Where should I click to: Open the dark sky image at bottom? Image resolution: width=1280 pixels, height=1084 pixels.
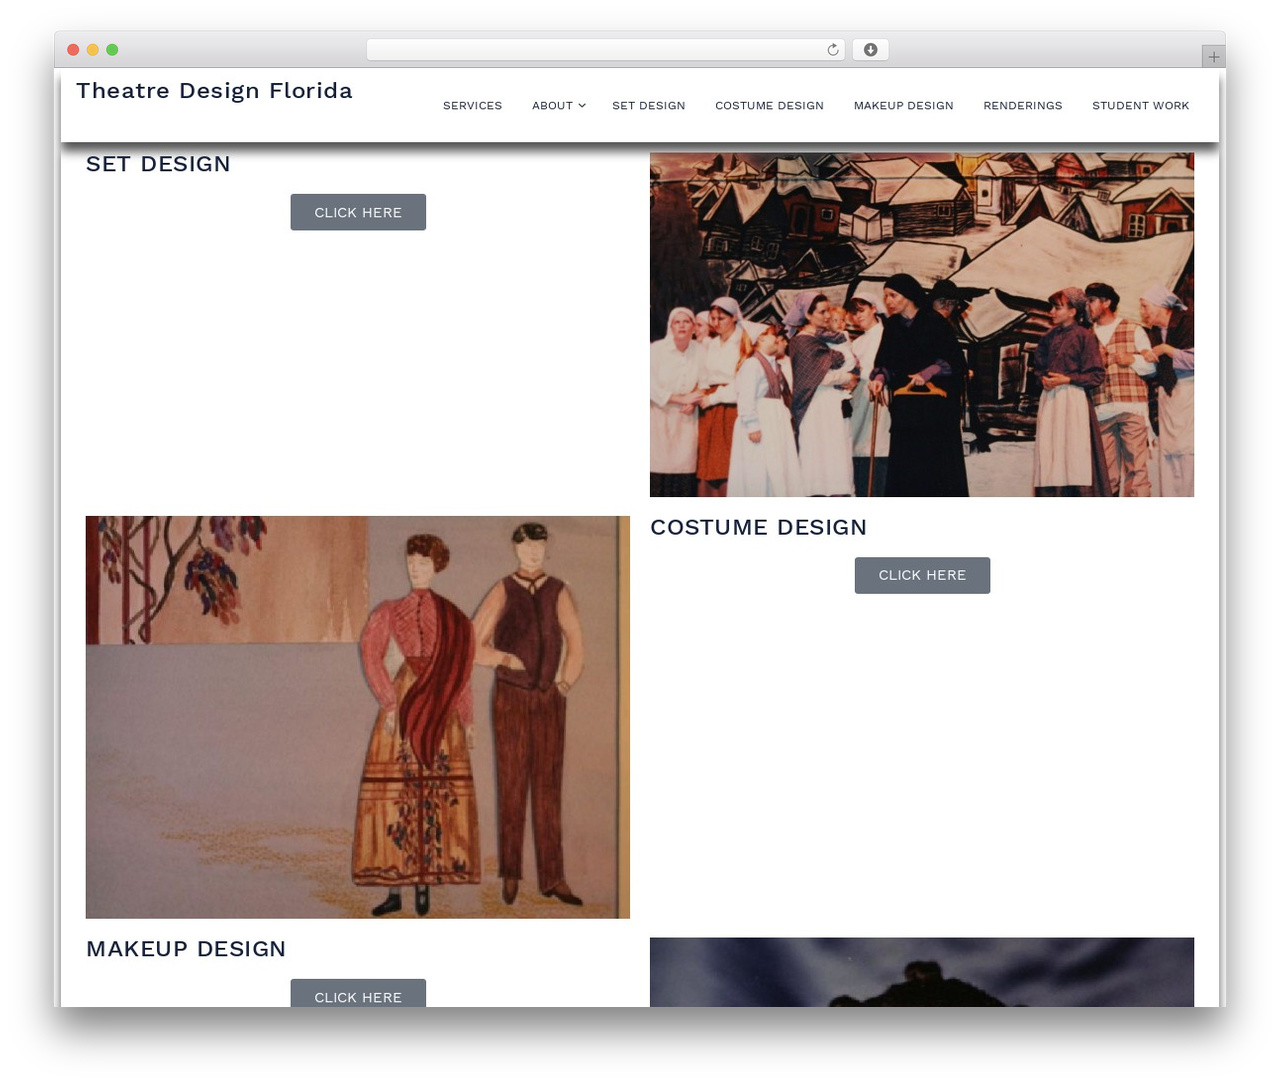922,972
